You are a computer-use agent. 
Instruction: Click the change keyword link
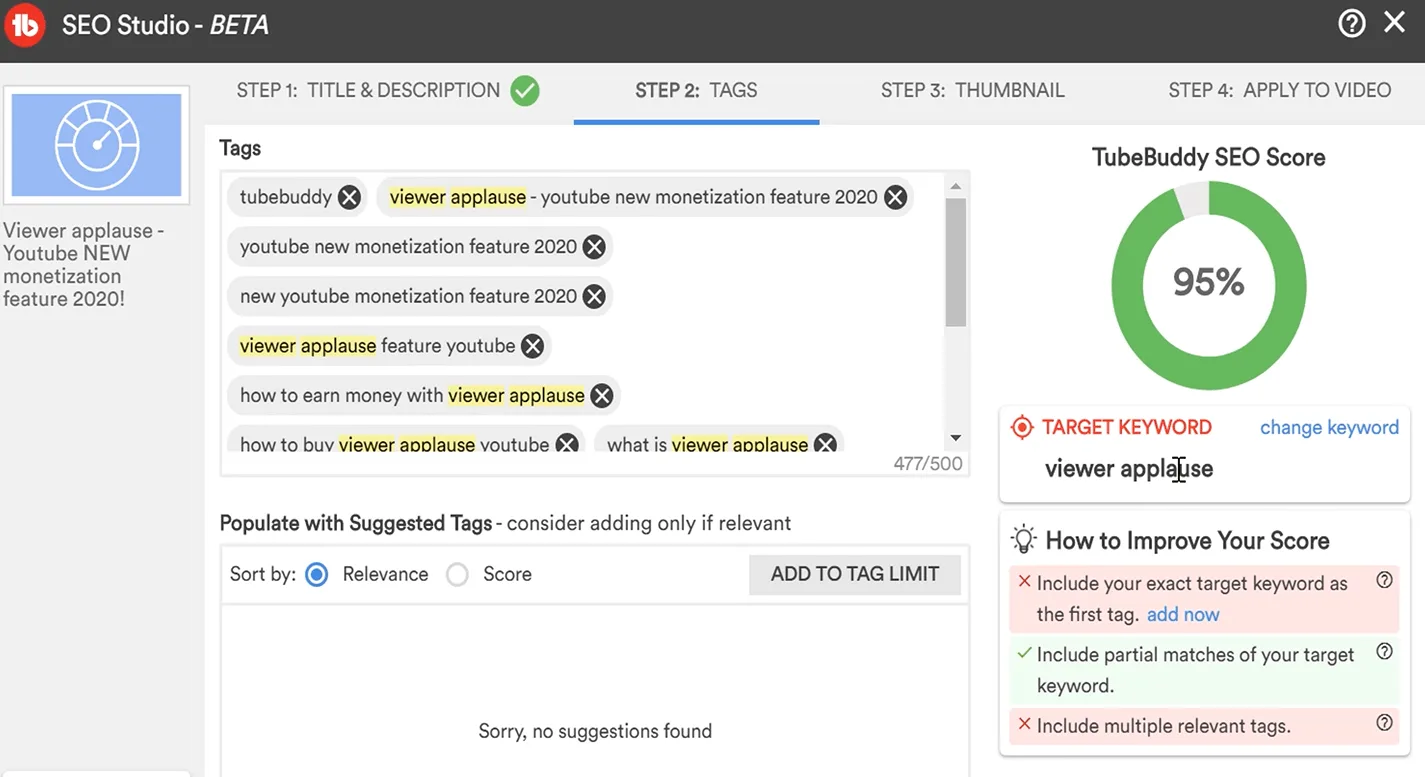[1329, 427]
